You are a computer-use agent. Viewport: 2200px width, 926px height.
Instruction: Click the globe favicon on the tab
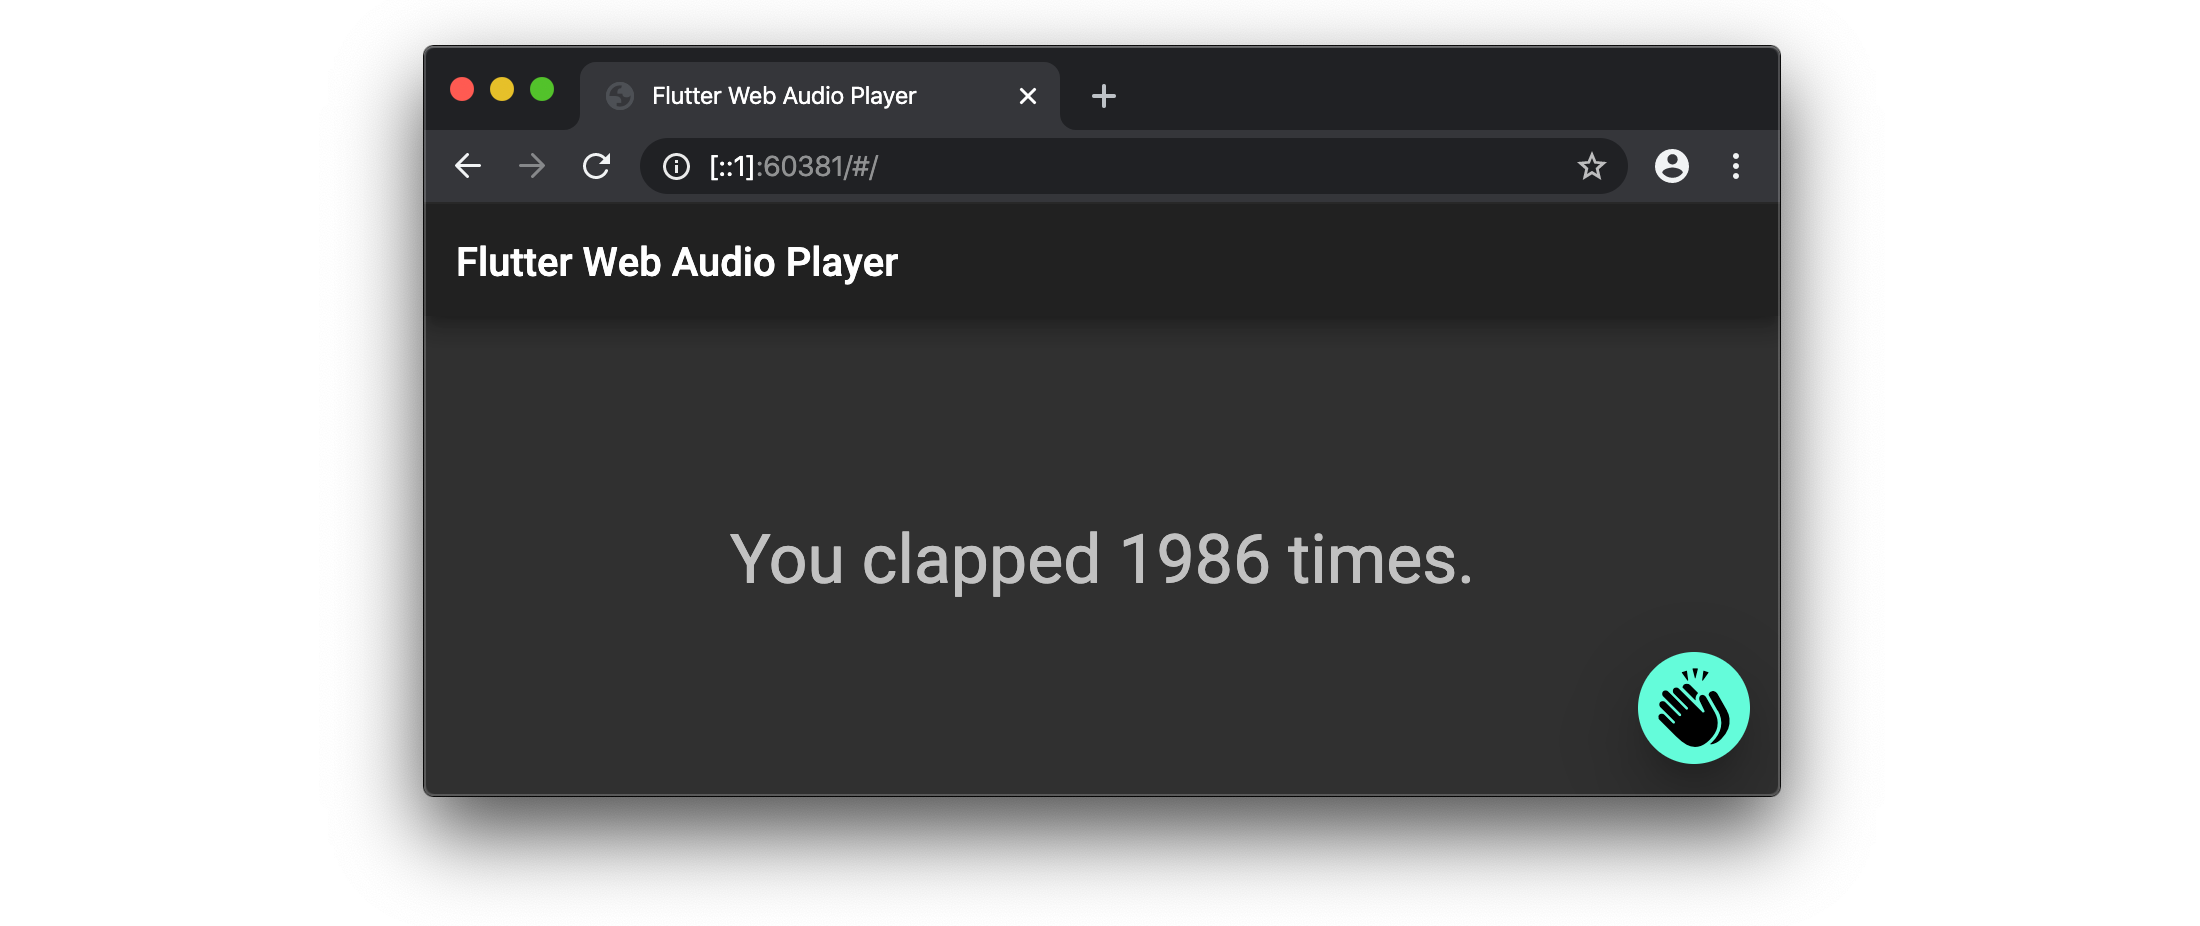click(622, 95)
